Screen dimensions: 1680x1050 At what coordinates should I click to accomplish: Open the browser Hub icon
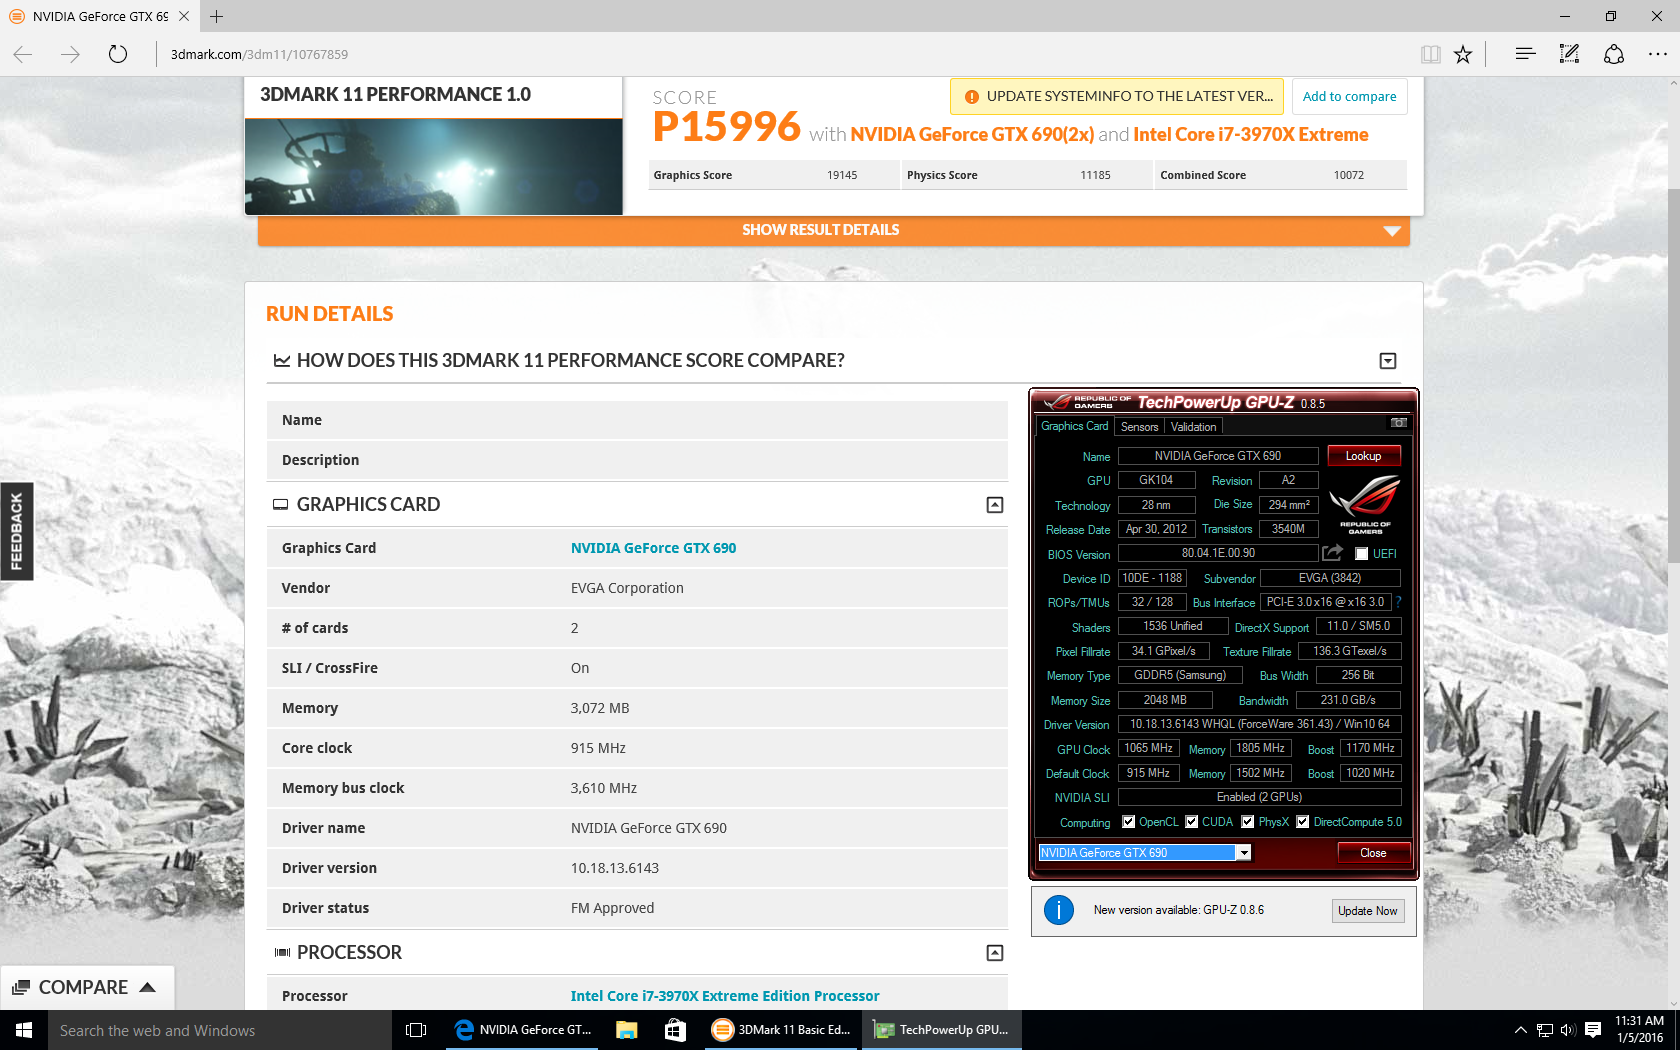pos(1525,54)
